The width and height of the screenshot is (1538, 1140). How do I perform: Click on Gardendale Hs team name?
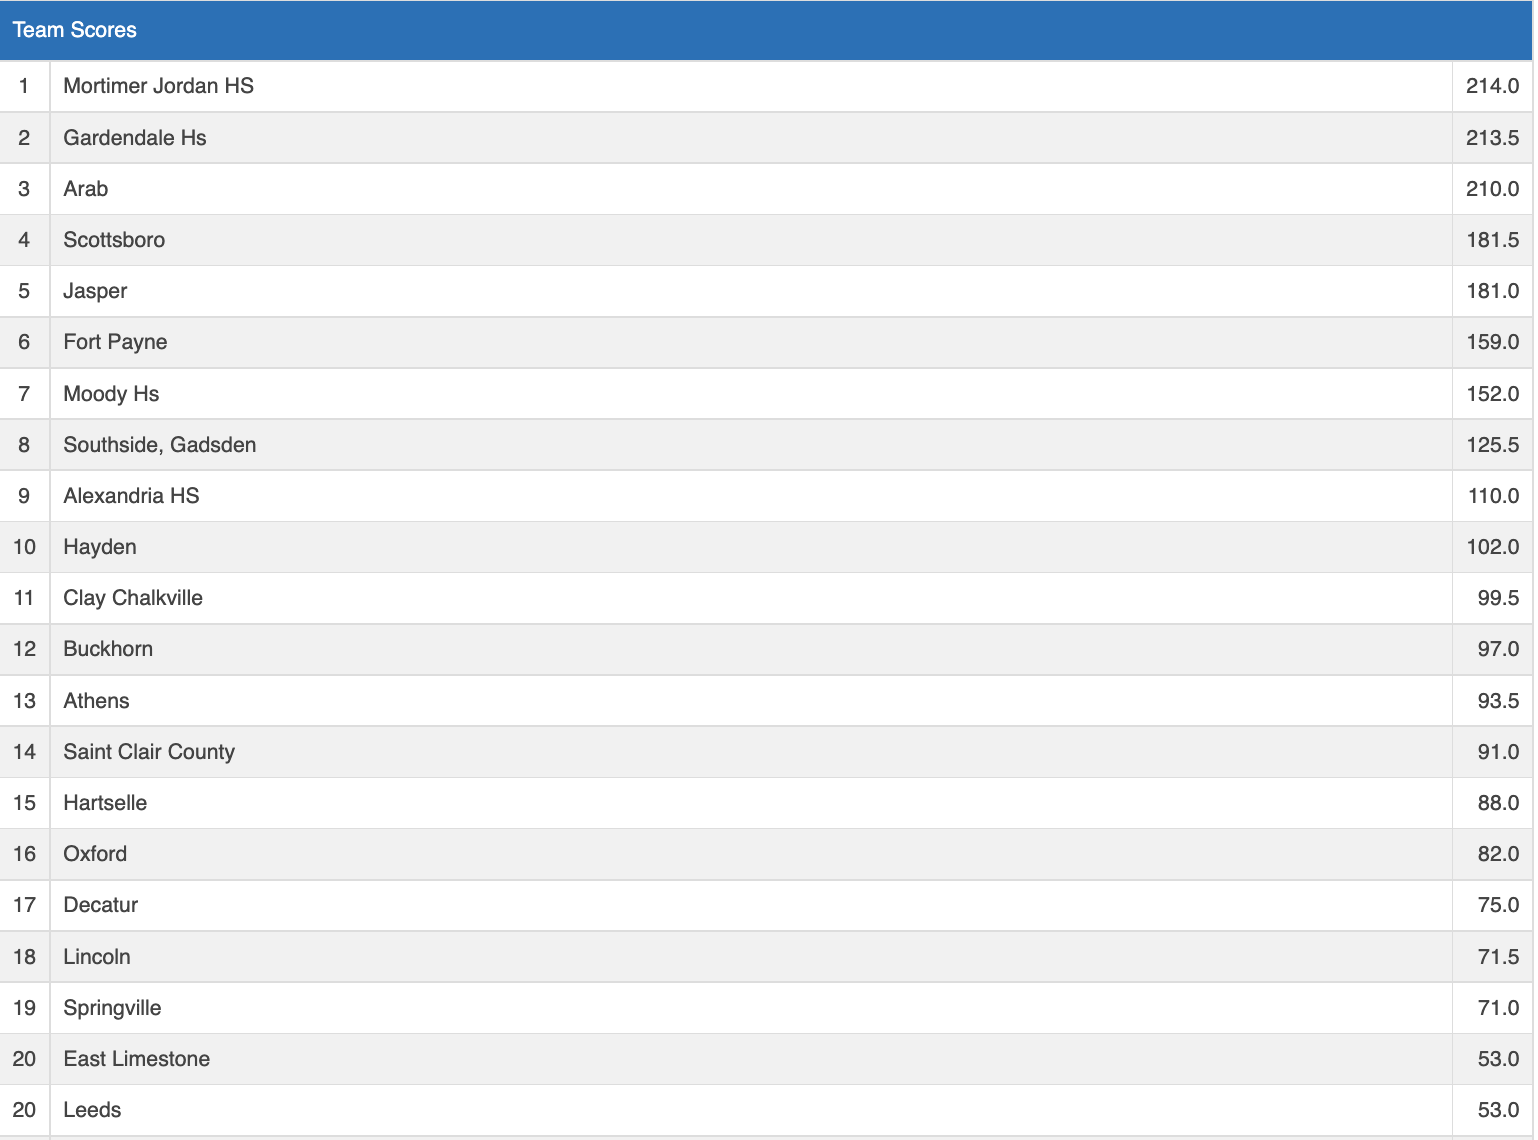click(x=135, y=138)
